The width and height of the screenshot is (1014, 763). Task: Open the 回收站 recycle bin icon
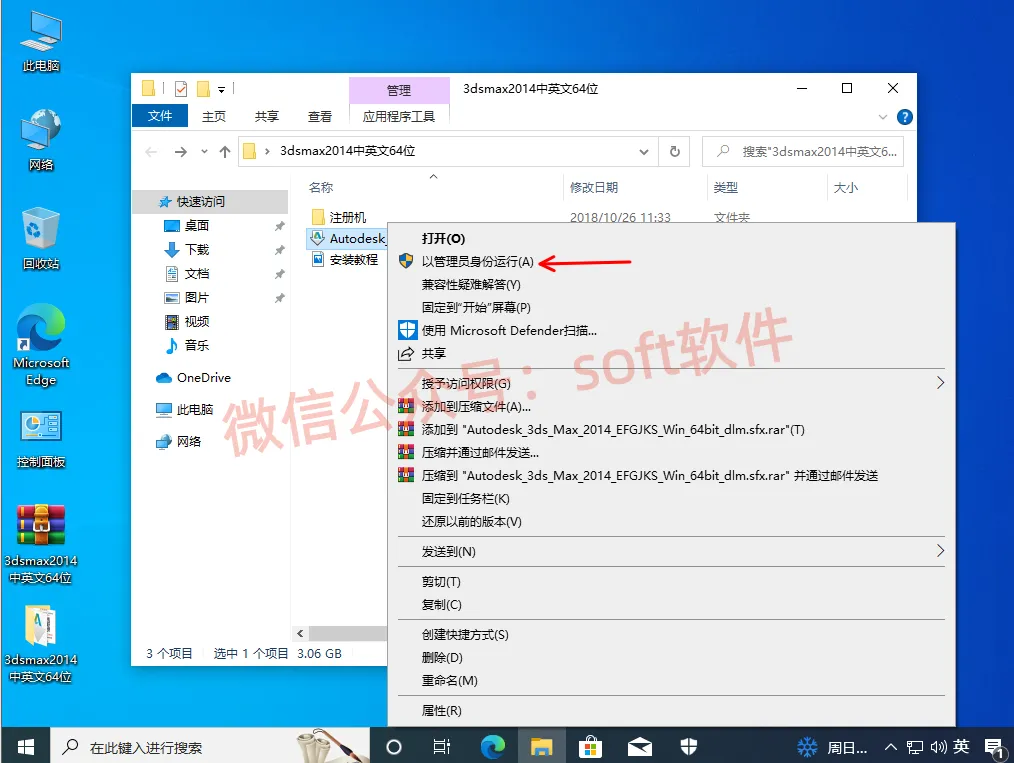click(41, 239)
